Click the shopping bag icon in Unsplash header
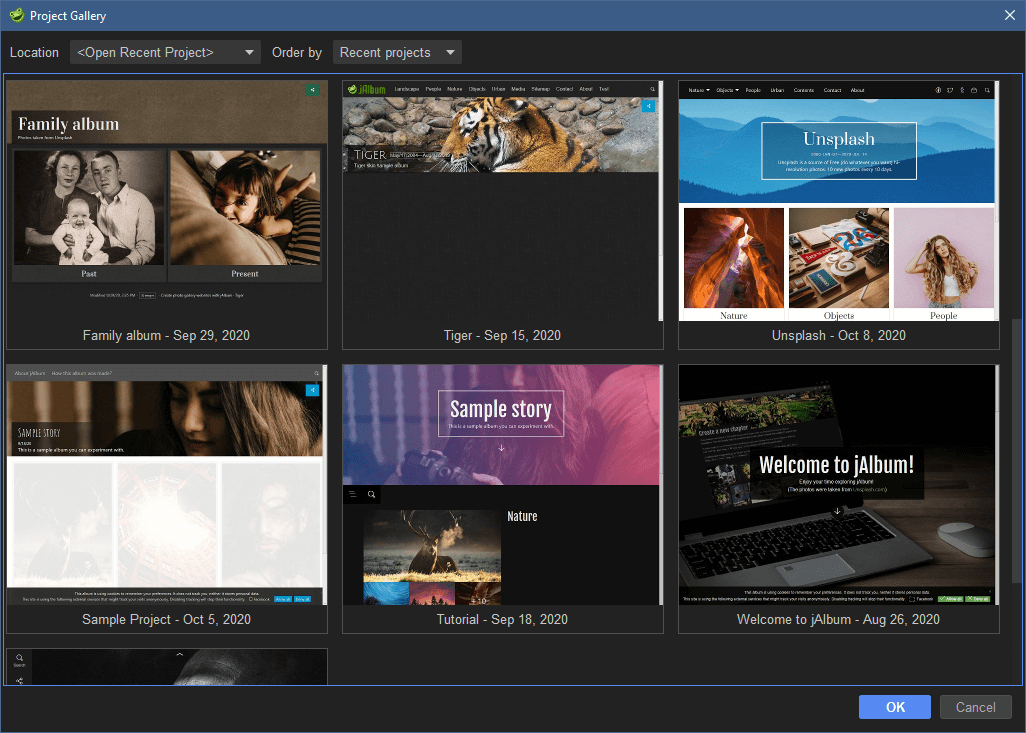 [974, 89]
